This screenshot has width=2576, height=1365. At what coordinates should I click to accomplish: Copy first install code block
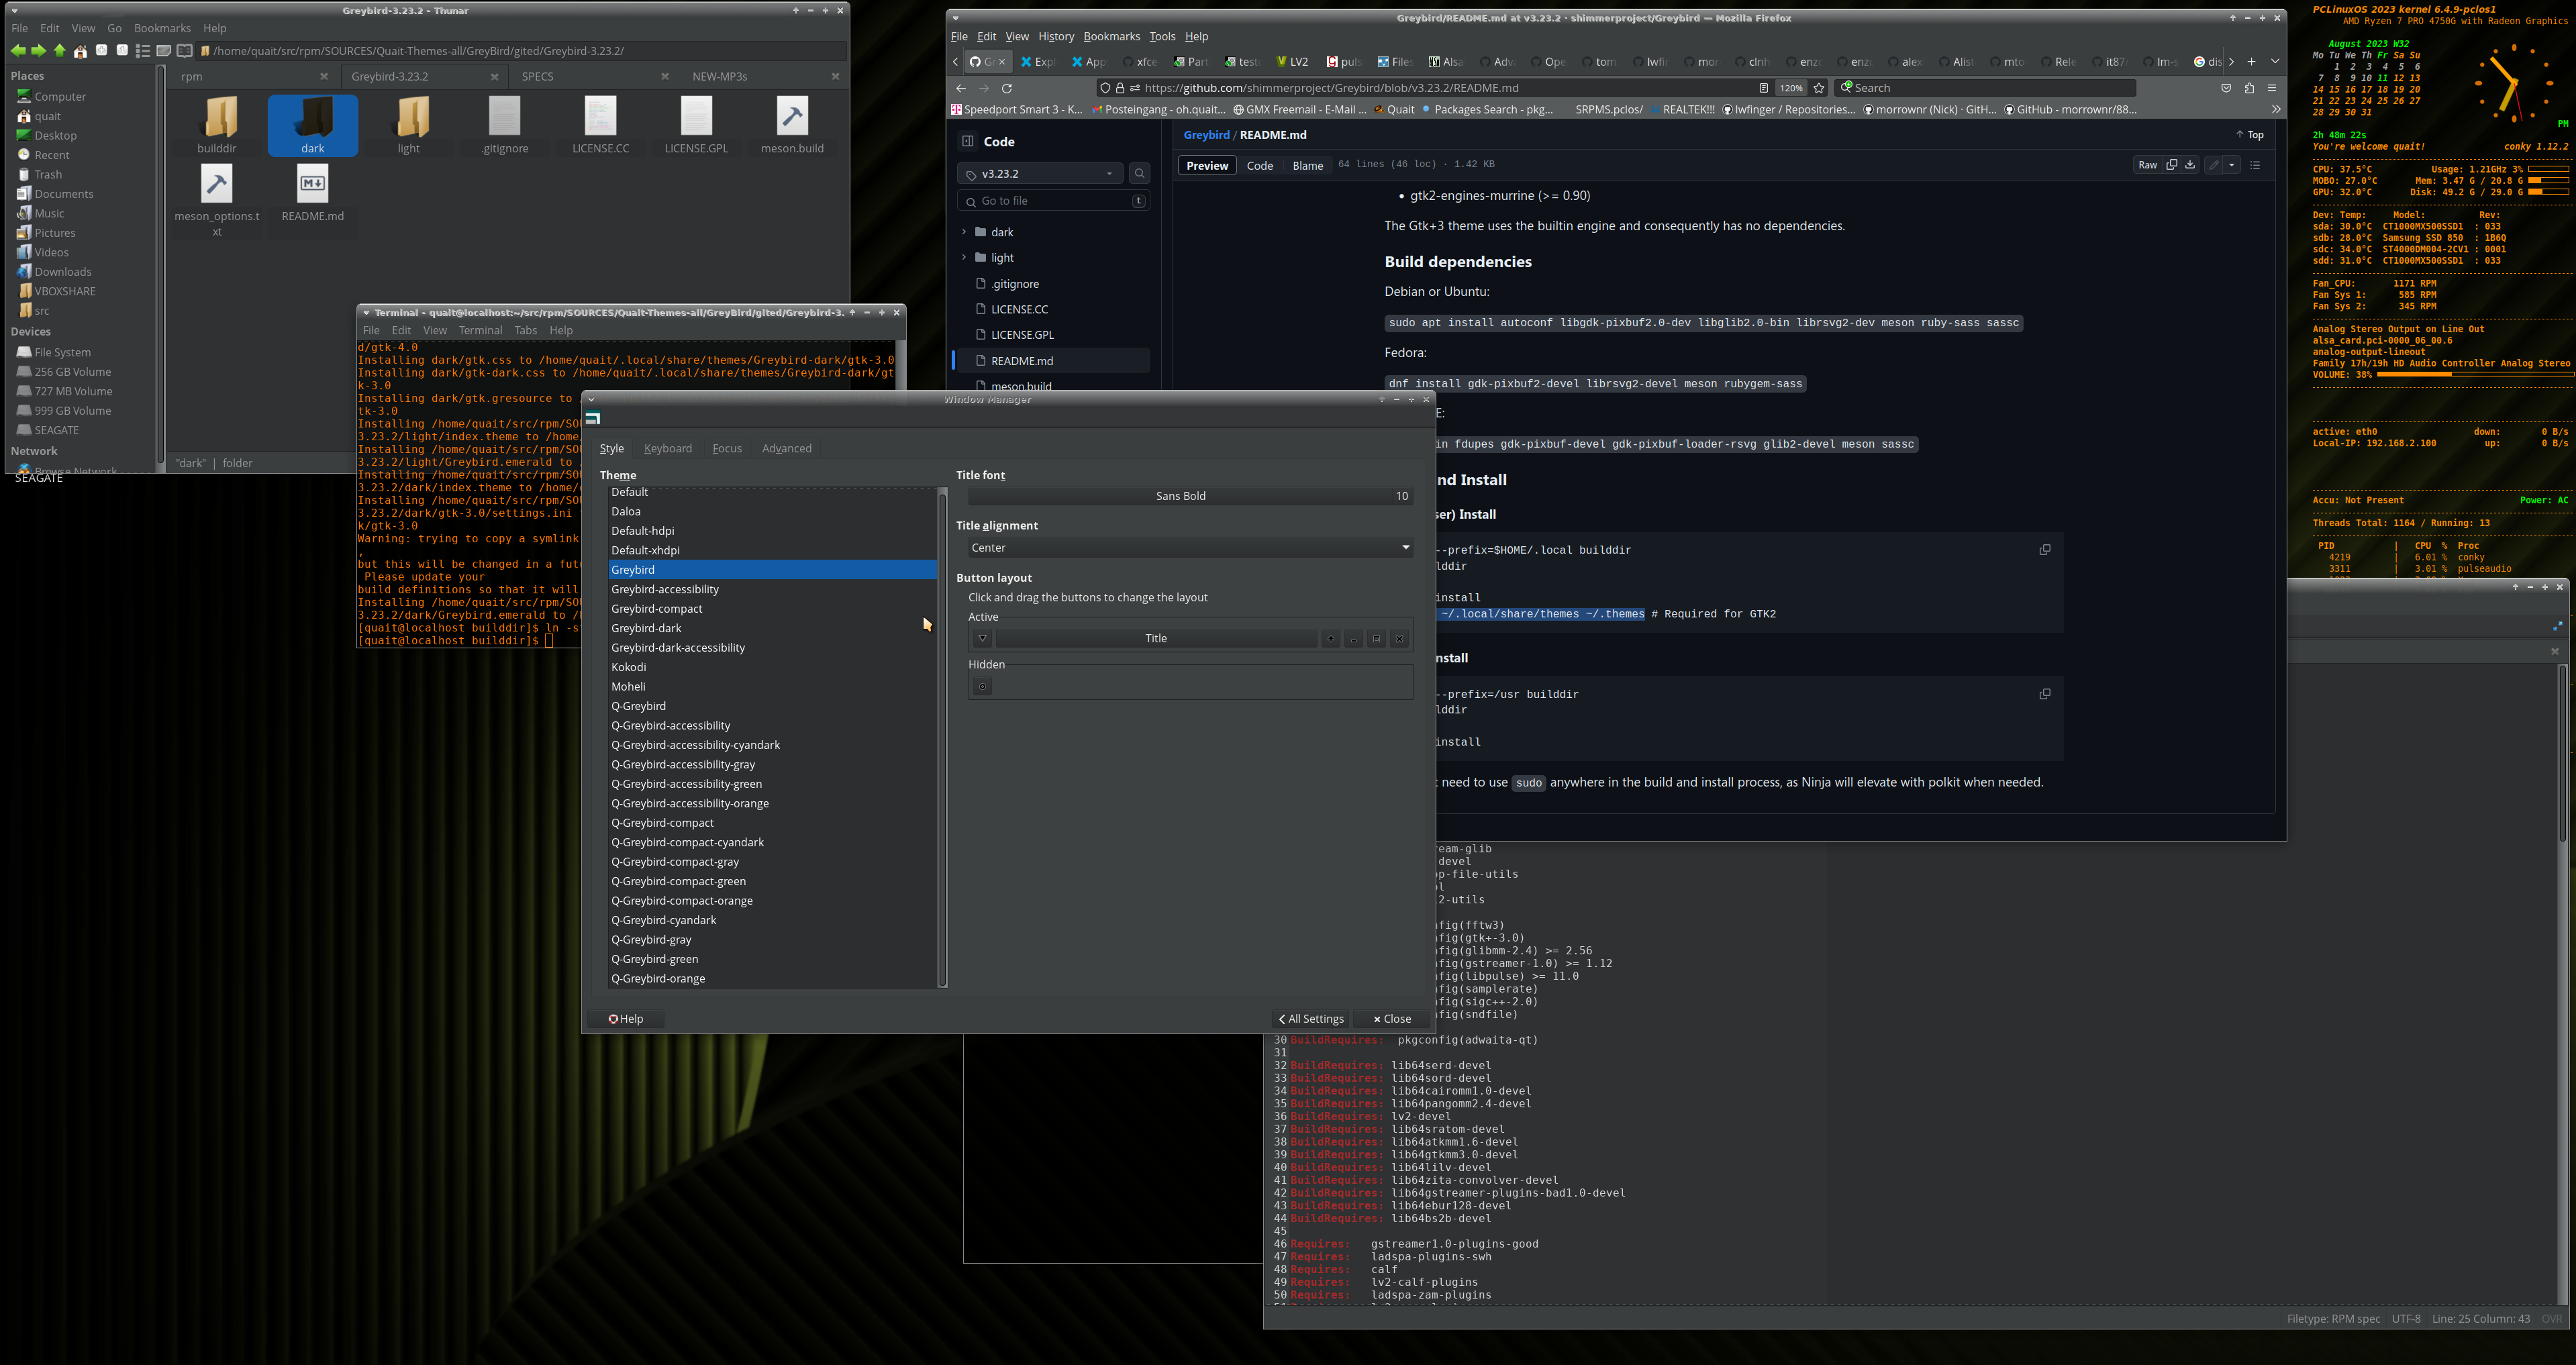coord(2045,550)
